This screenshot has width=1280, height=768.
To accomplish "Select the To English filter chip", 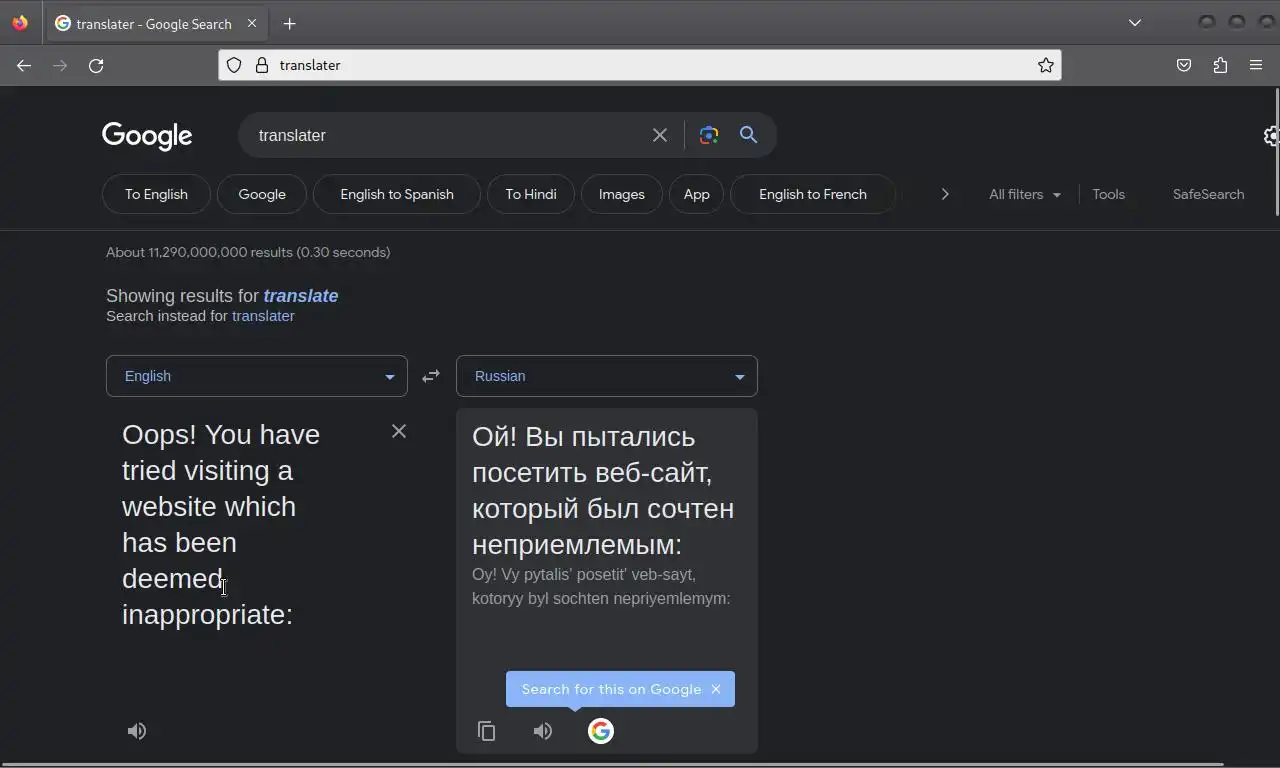I will (x=156, y=194).
